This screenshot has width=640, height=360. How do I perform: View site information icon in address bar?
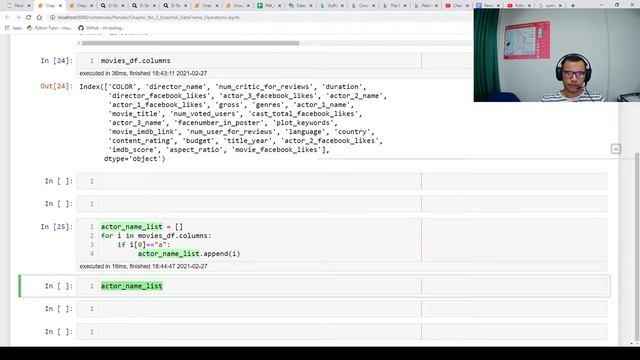(53, 18)
